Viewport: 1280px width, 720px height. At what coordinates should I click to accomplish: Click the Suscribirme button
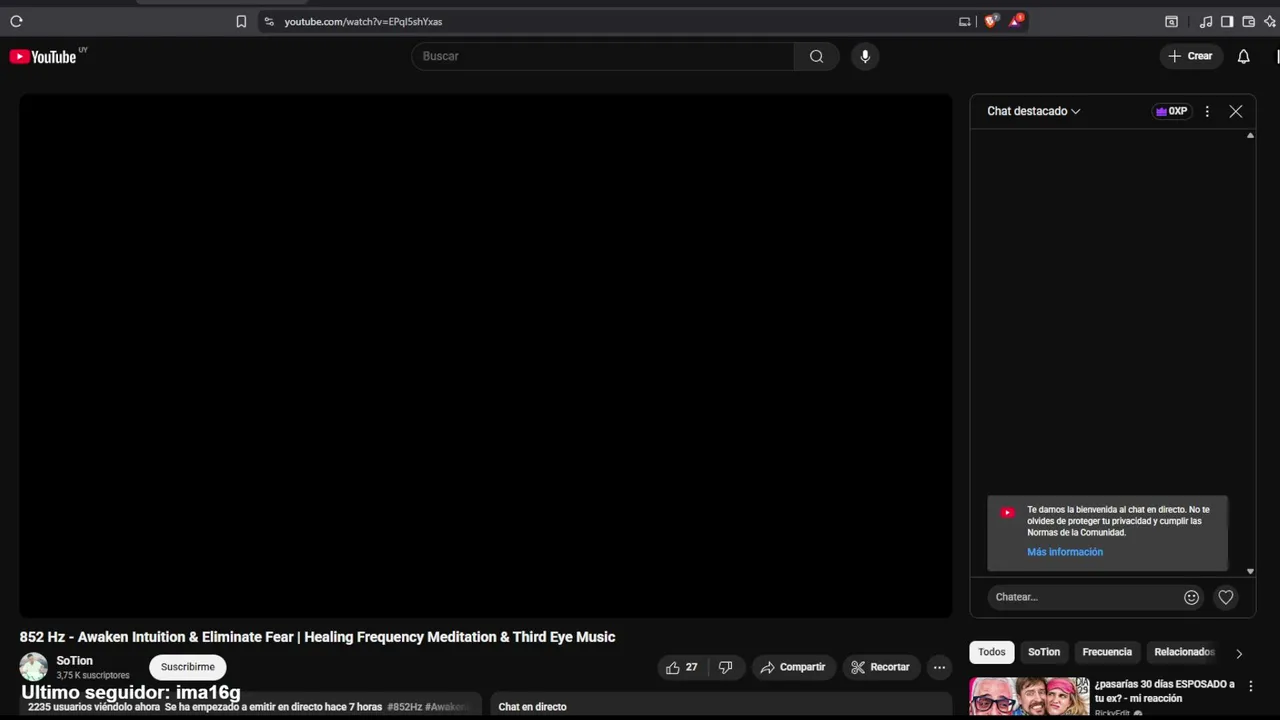pyautogui.click(x=188, y=667)
